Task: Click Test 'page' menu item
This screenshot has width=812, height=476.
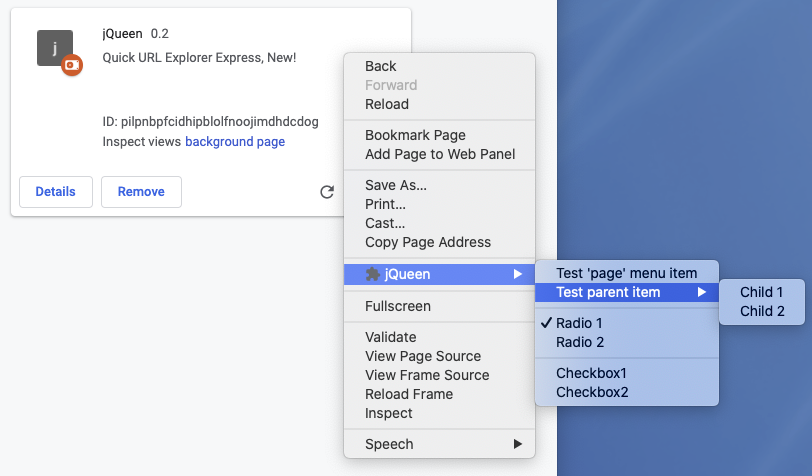Action: (x=626, y=273)
